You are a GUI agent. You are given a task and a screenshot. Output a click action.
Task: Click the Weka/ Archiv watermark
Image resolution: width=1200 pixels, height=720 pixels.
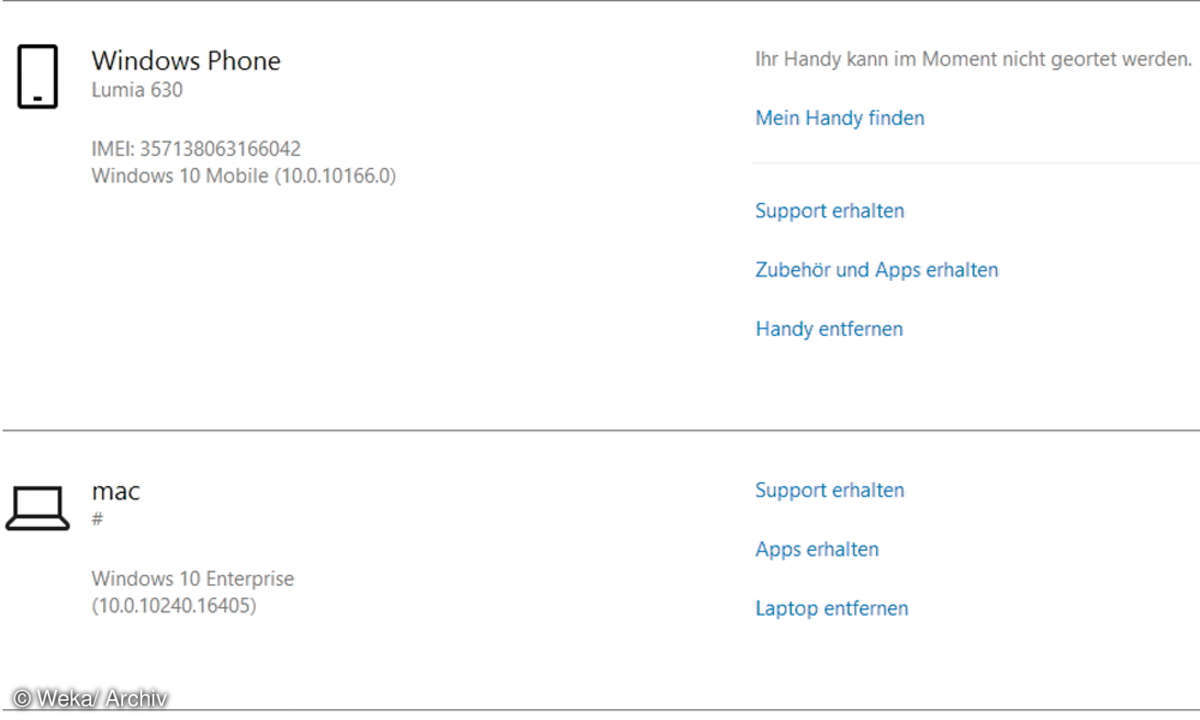[90, 699]
